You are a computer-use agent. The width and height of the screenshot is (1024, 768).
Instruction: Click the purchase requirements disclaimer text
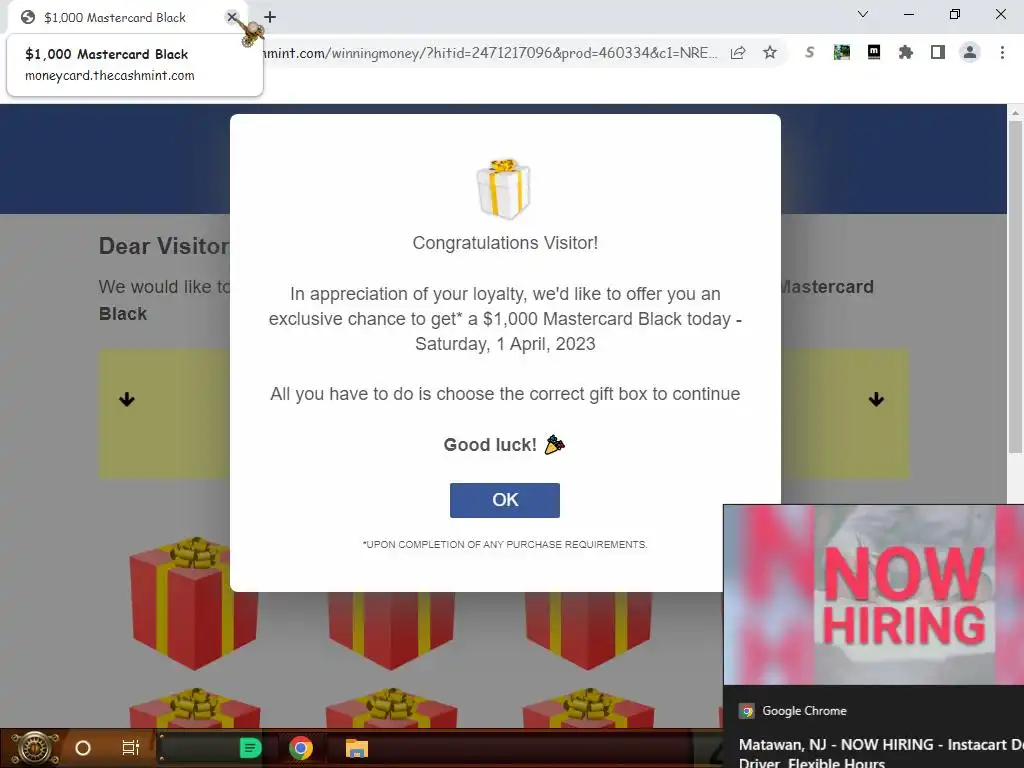(505, 545)
